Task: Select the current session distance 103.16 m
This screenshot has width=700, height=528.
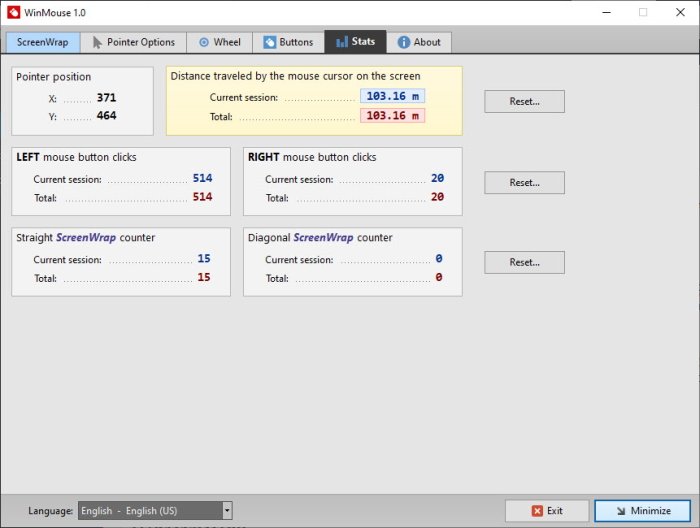Action: [x=392, y=96]
